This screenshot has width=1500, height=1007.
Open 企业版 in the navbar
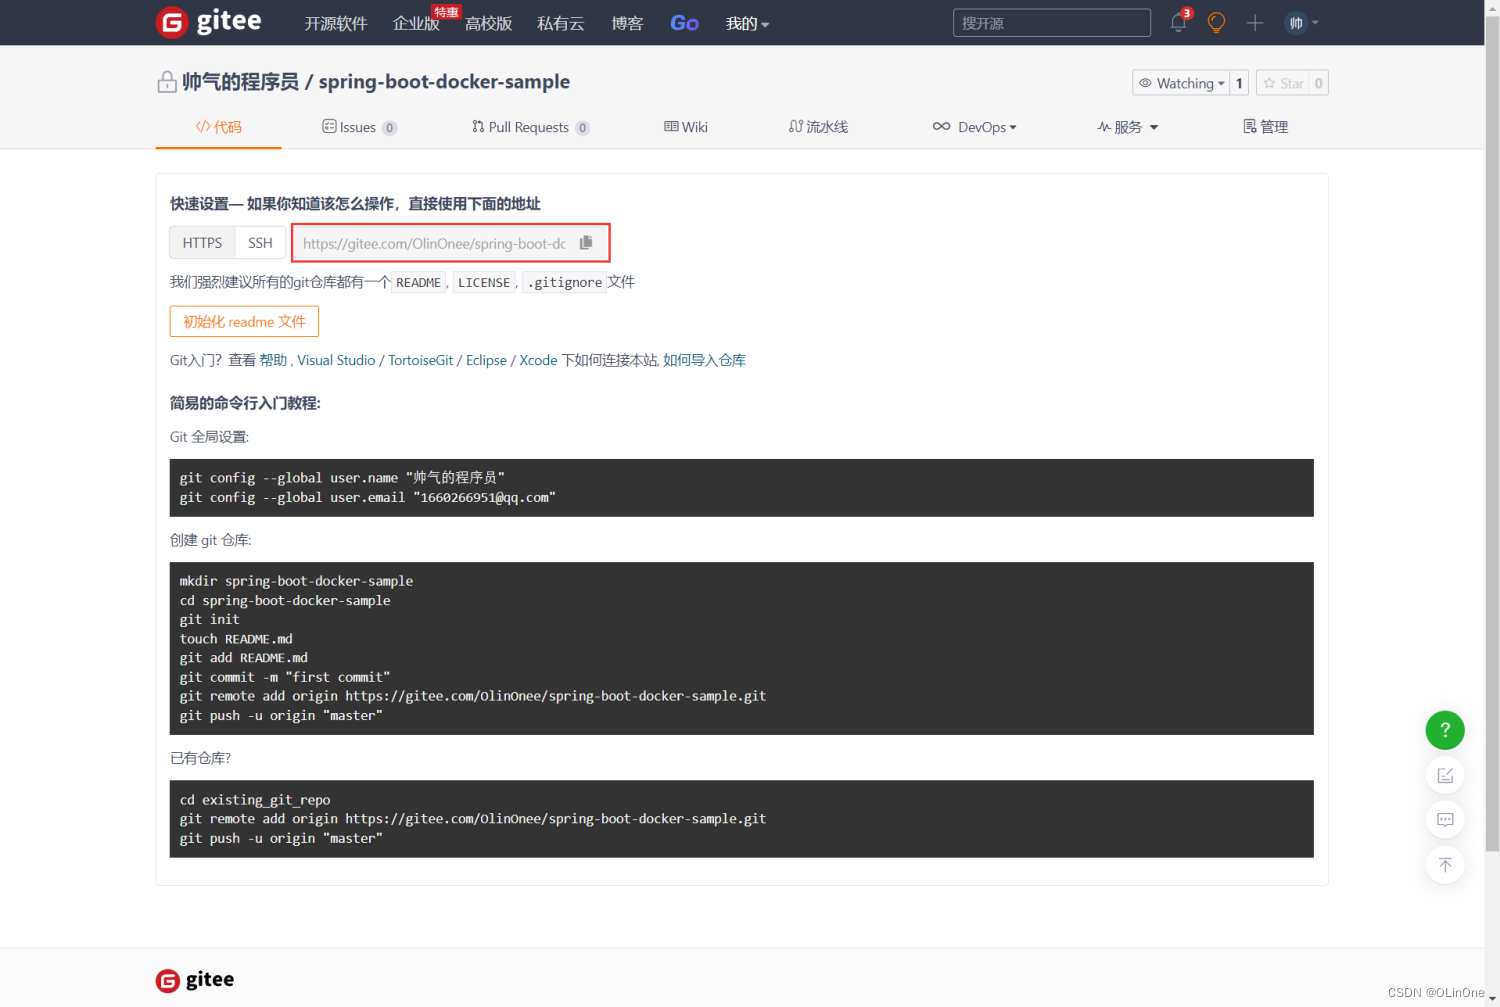click(x=416, y=23)
